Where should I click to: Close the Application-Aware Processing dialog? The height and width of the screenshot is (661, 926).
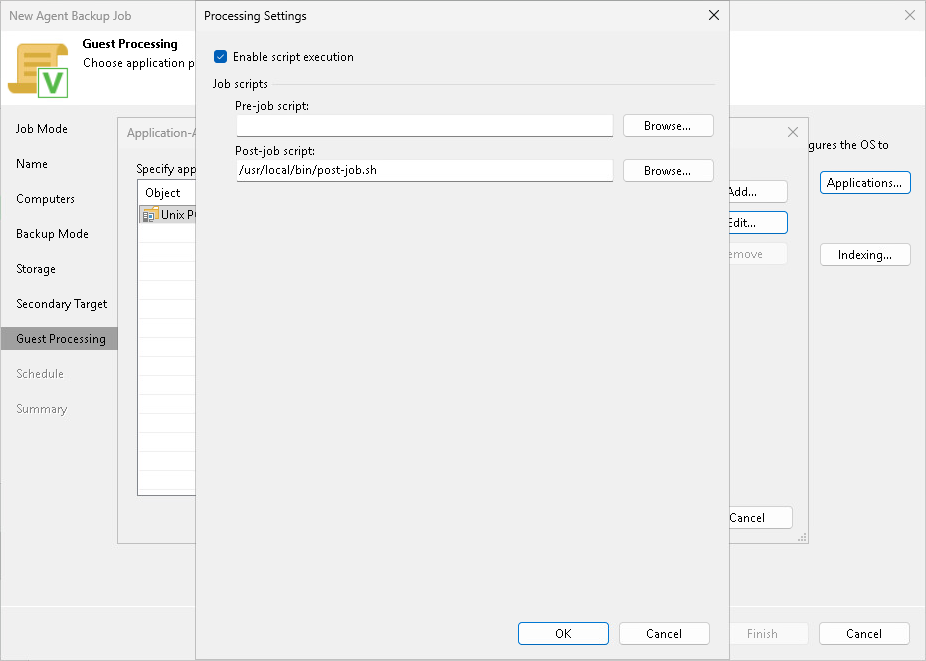(x=793, y=132)
